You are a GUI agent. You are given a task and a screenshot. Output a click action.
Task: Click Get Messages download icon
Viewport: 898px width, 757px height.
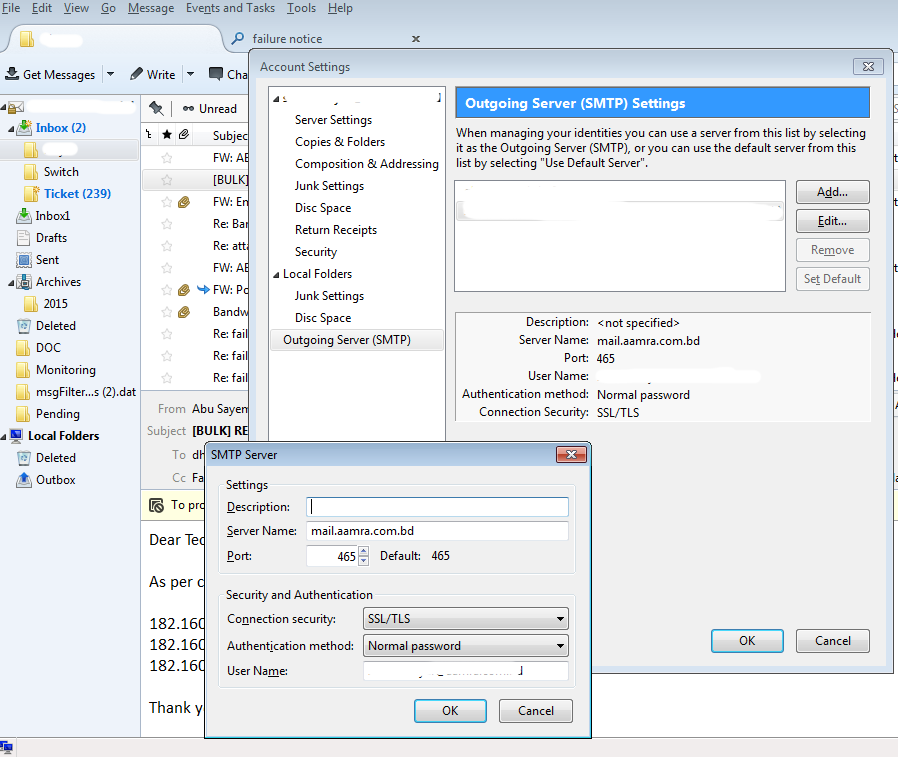[x=11, y=74]
